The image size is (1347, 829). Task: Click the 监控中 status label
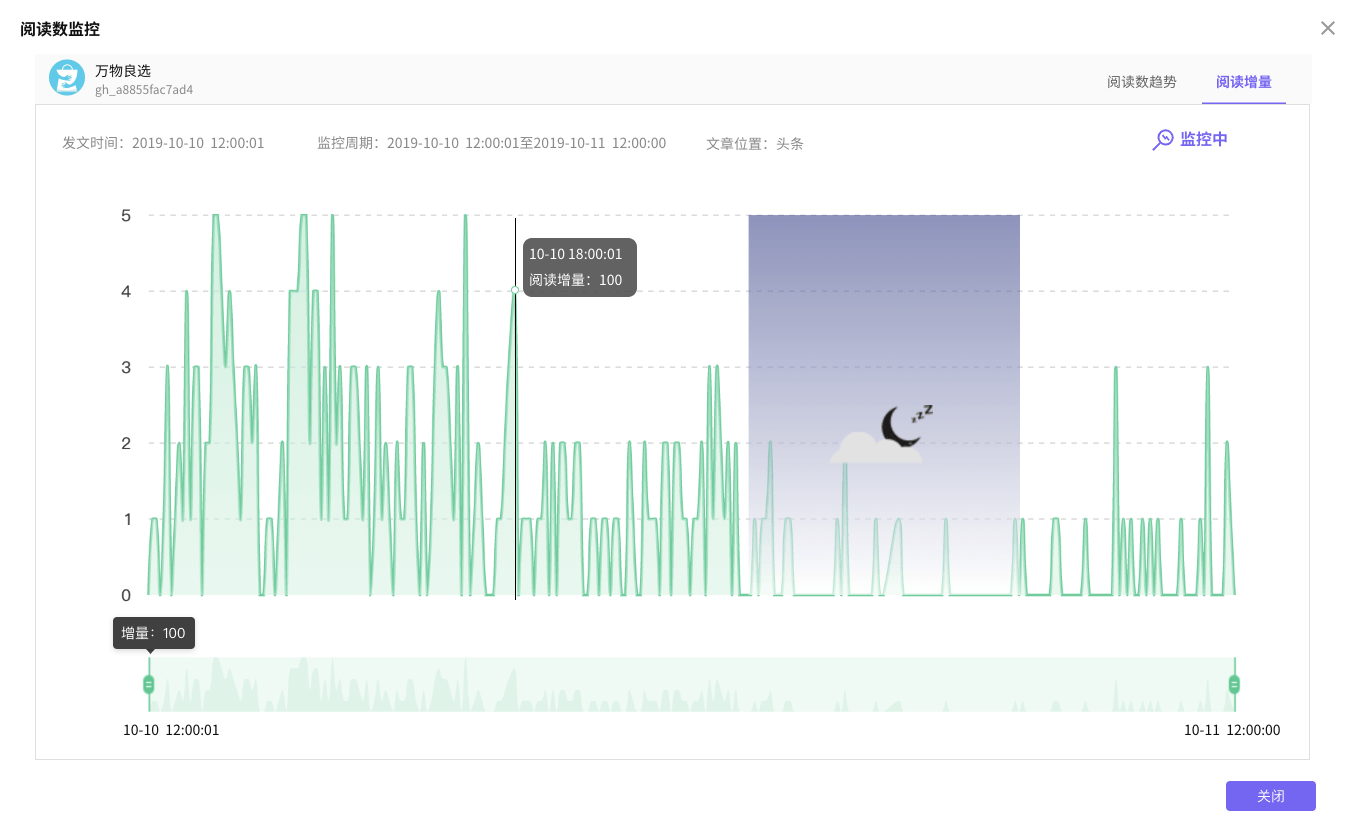pyautogui.click(x=1204, y=139)
